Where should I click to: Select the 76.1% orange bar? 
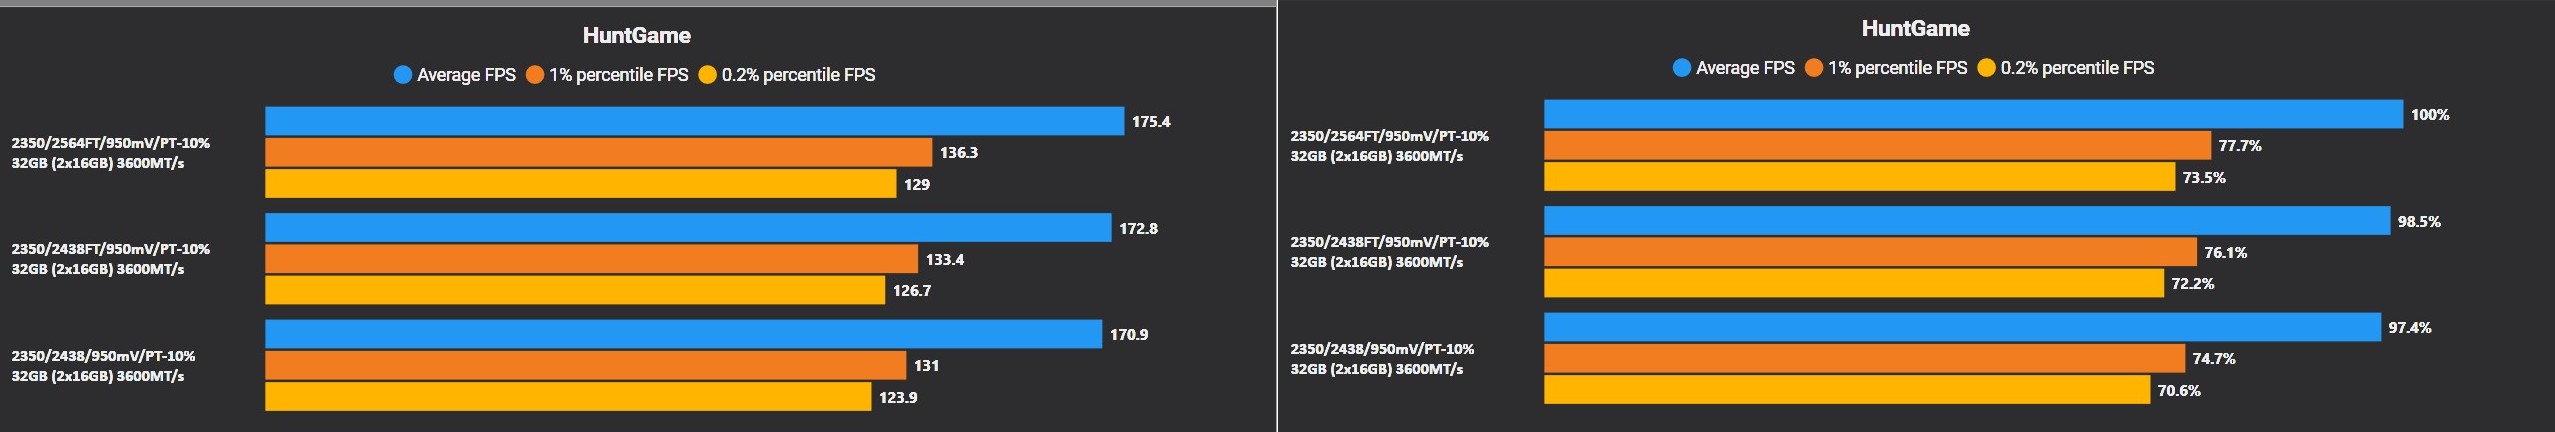pos(1870,252)
